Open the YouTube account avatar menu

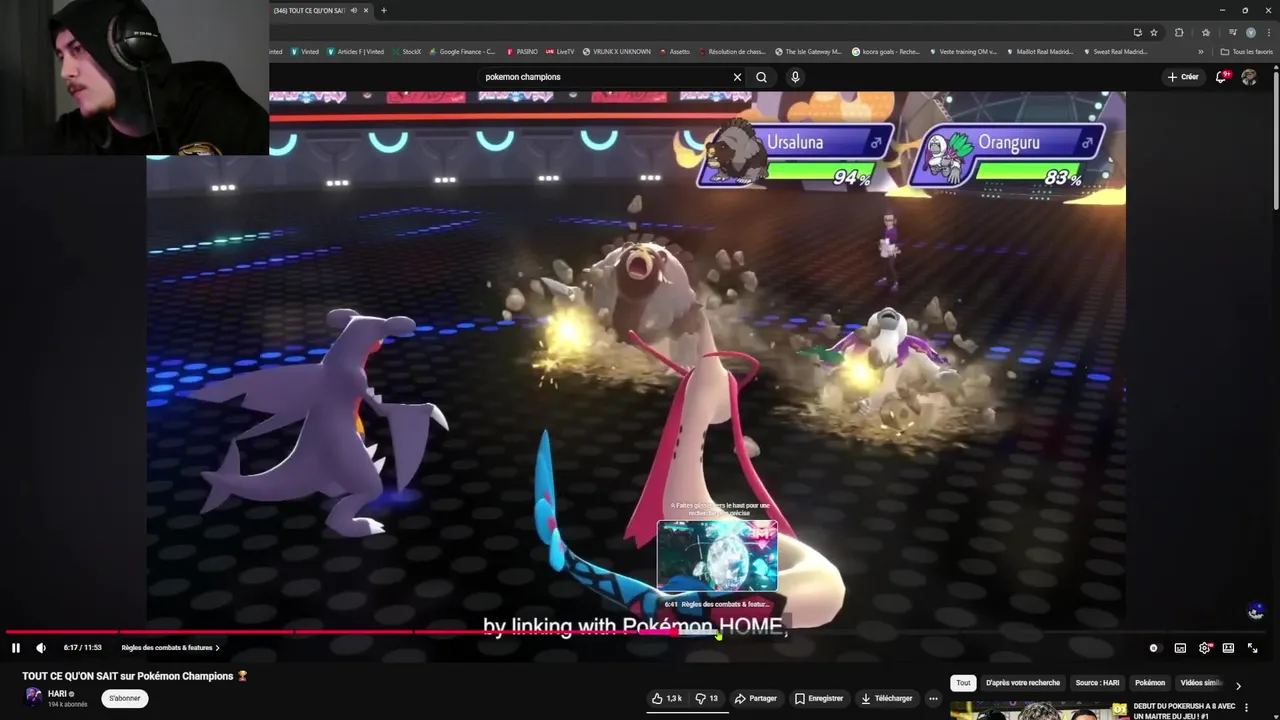(1249, 77)
